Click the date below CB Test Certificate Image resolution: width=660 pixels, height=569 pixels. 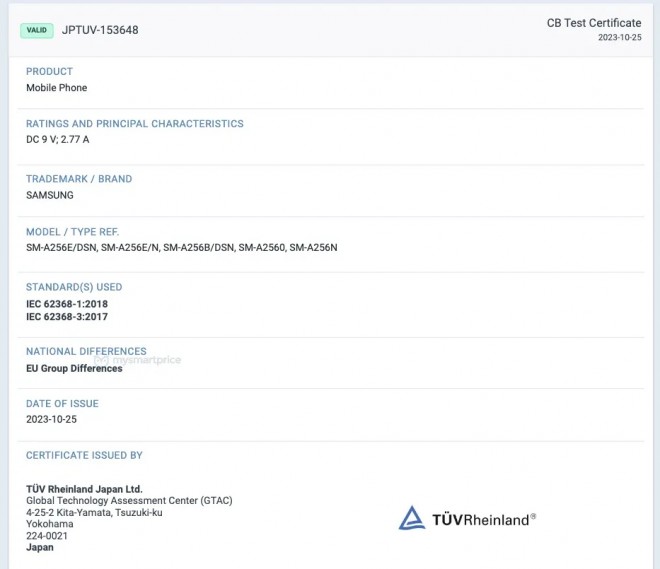tap(619, 38)
